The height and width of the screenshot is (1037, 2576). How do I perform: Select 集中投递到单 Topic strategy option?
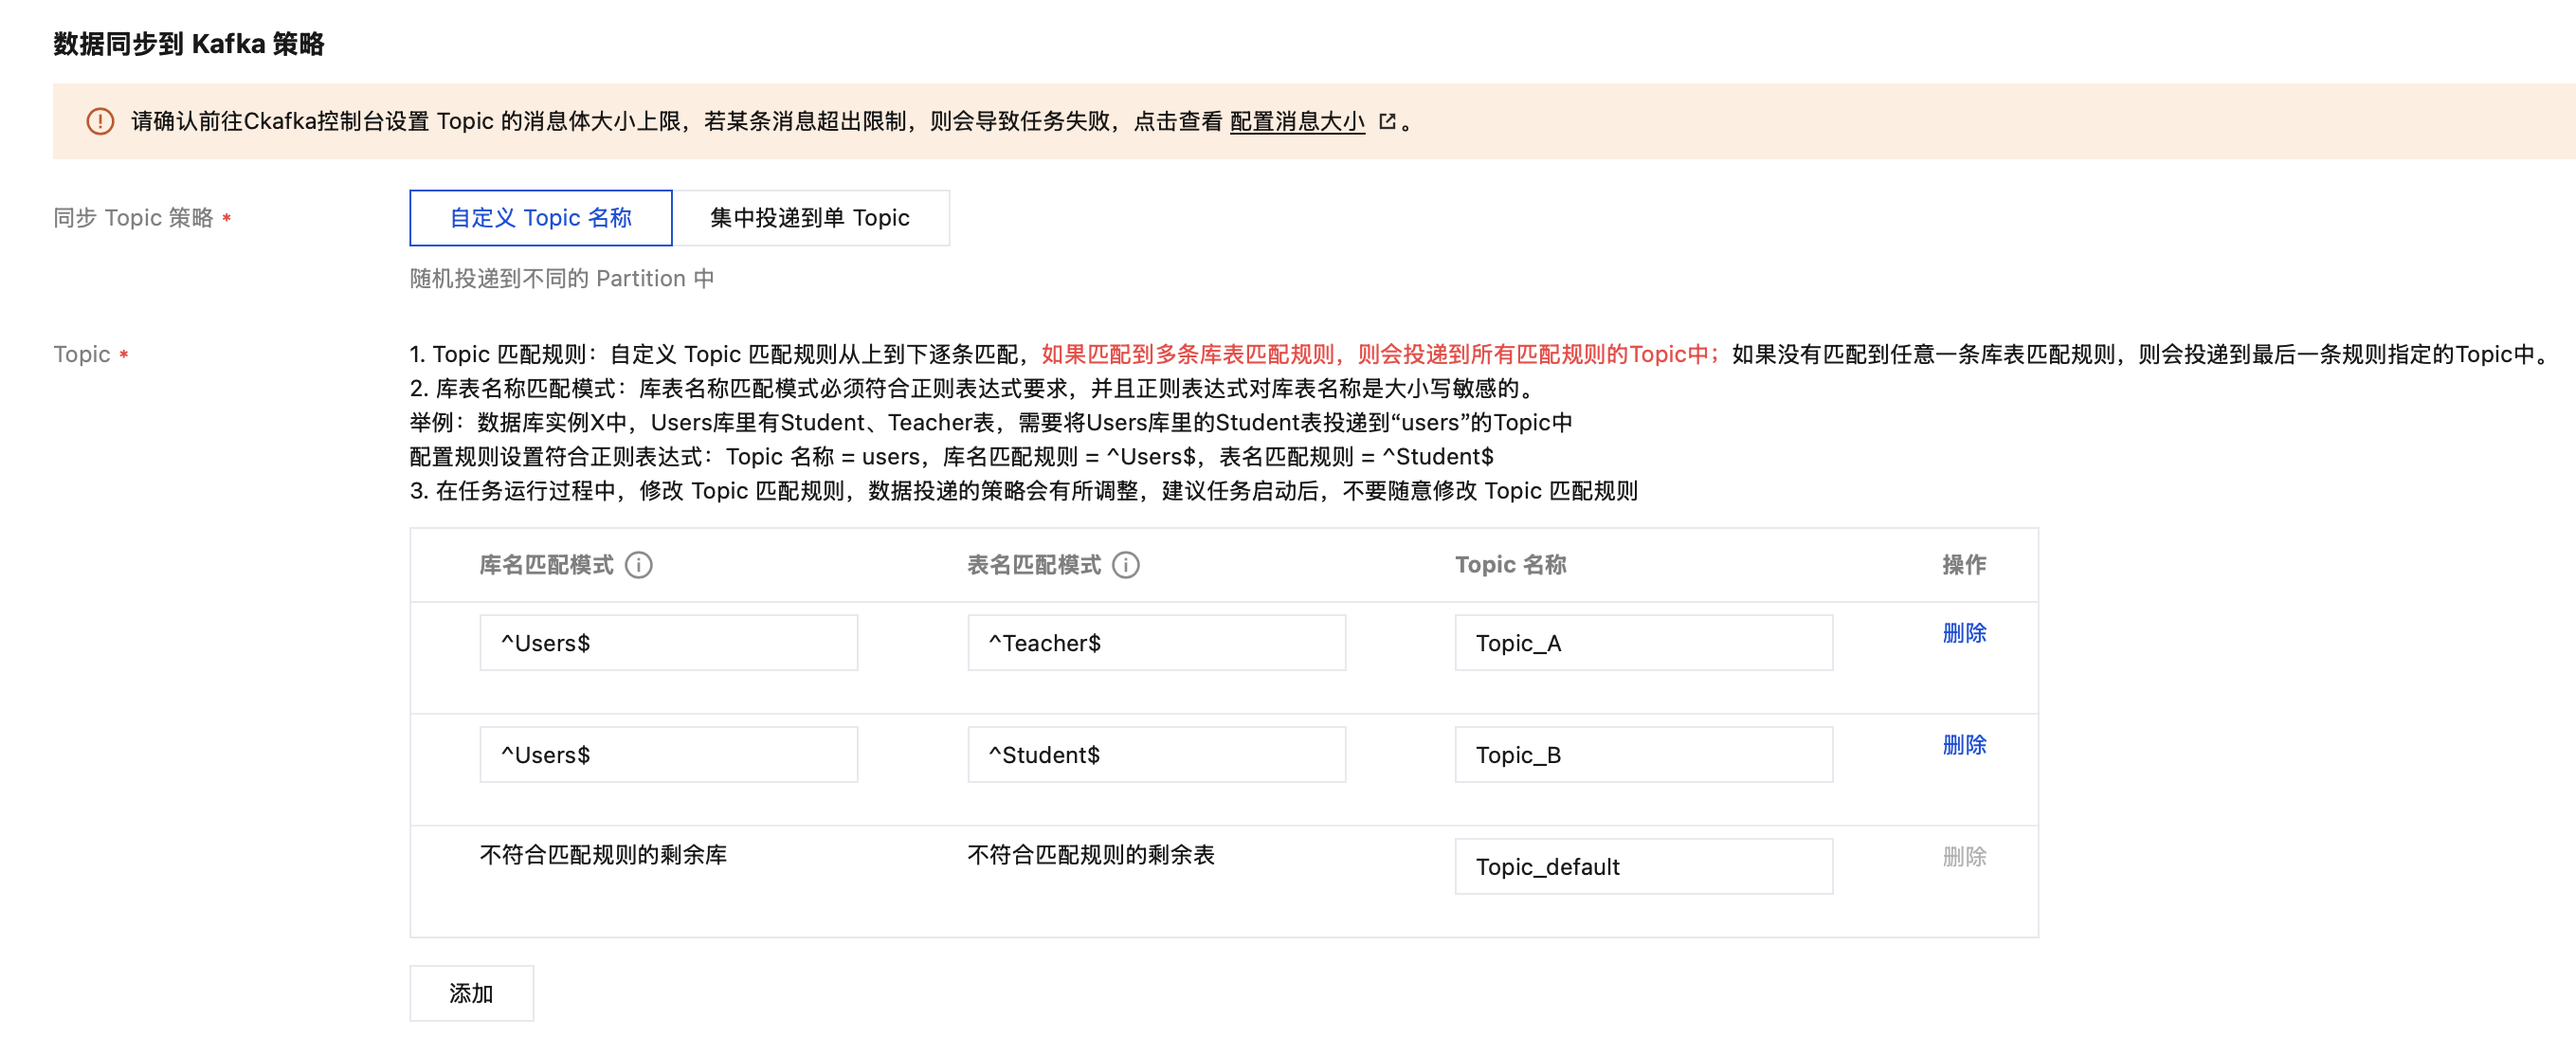pos(810,218)
